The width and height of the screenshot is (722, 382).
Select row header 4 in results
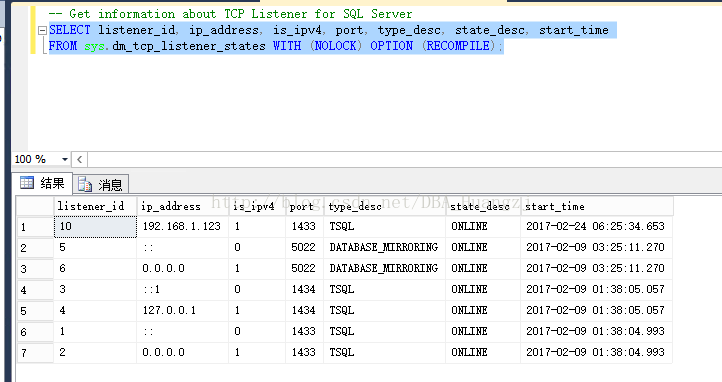pyautogui.click(x=35, y=289)
